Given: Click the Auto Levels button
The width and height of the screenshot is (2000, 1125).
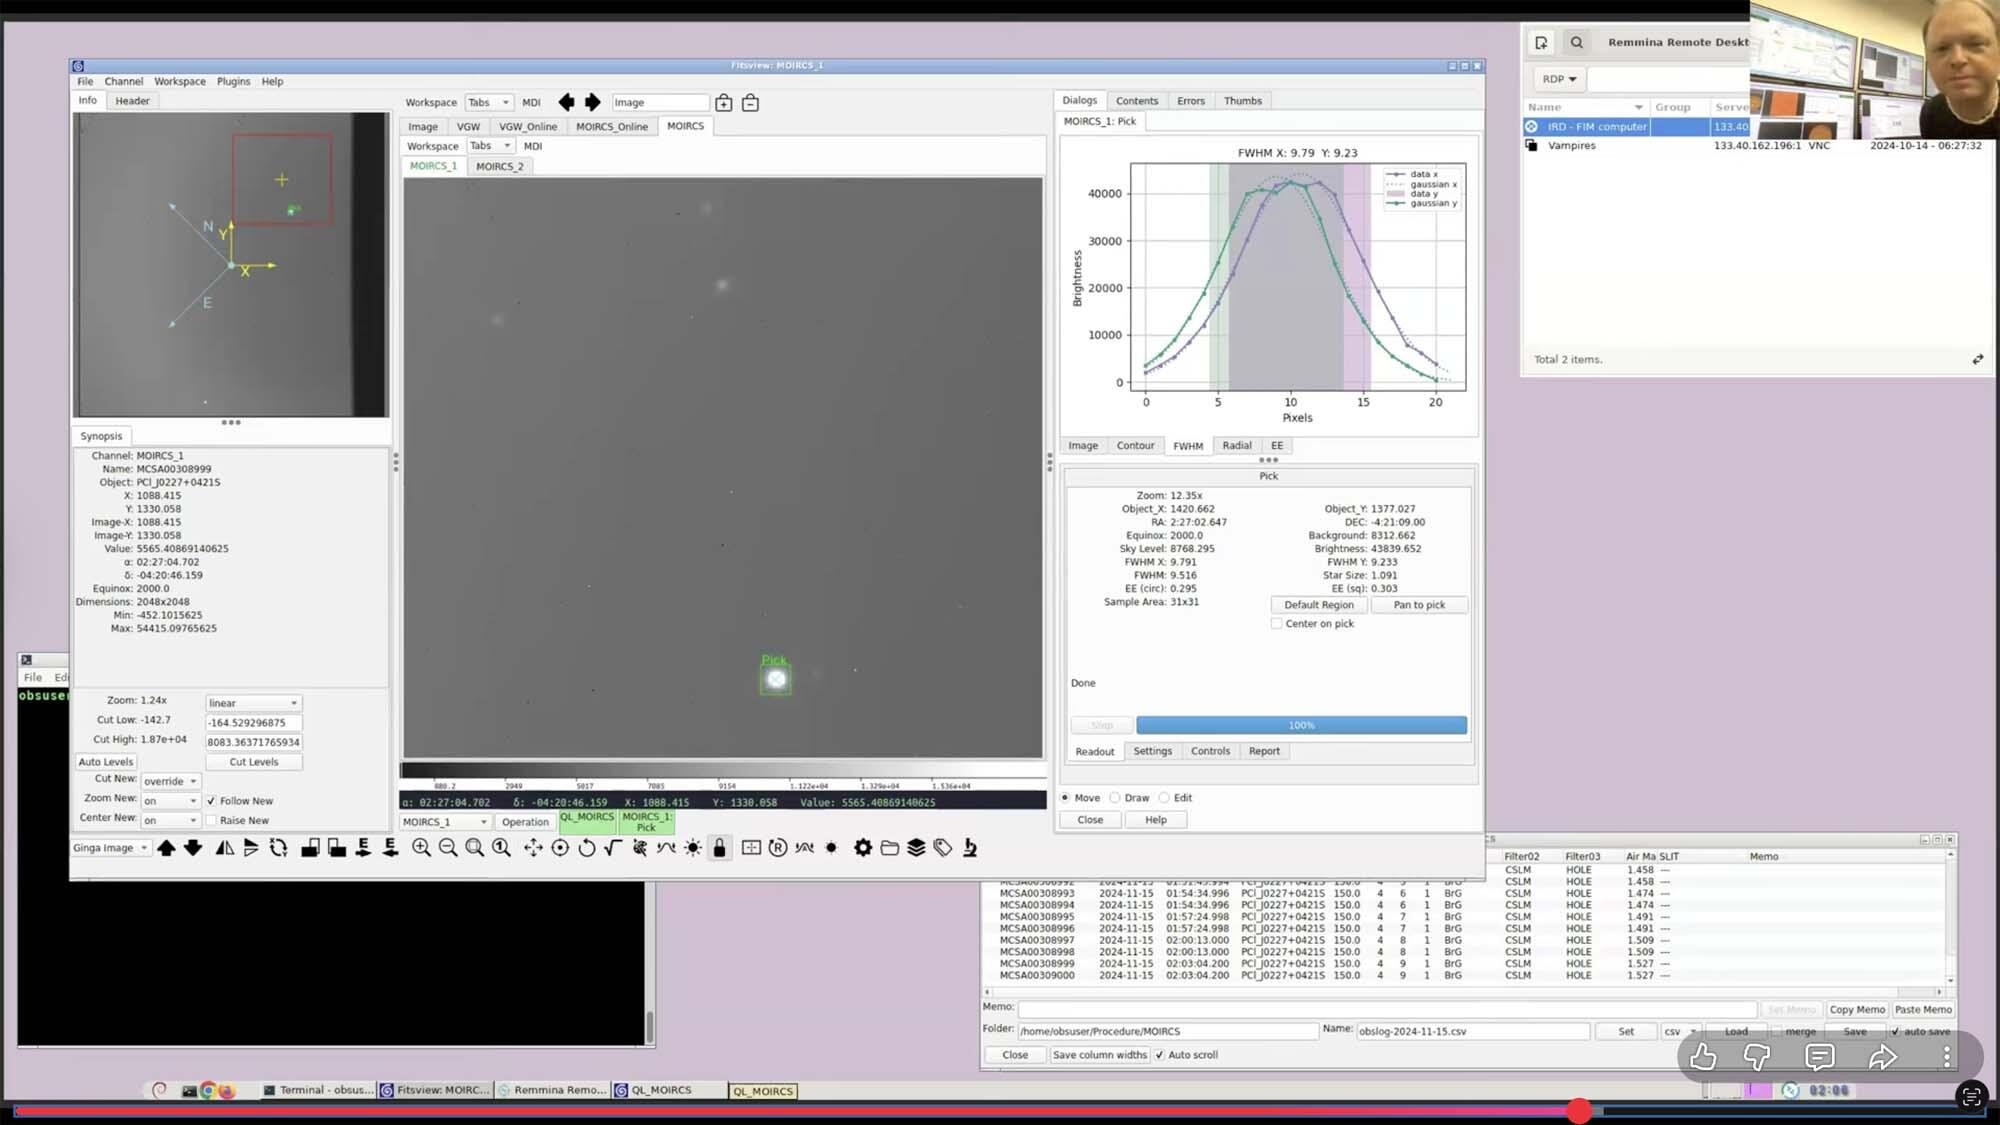Looking at the screenshot, I should [105, 762].
